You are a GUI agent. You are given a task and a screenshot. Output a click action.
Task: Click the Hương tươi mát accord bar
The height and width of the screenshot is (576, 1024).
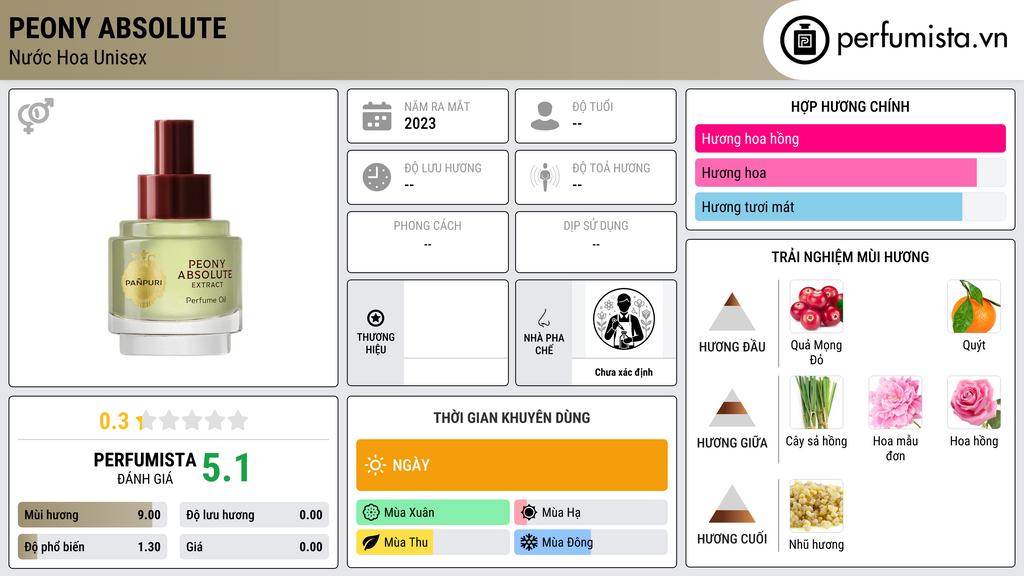(850, 206)
